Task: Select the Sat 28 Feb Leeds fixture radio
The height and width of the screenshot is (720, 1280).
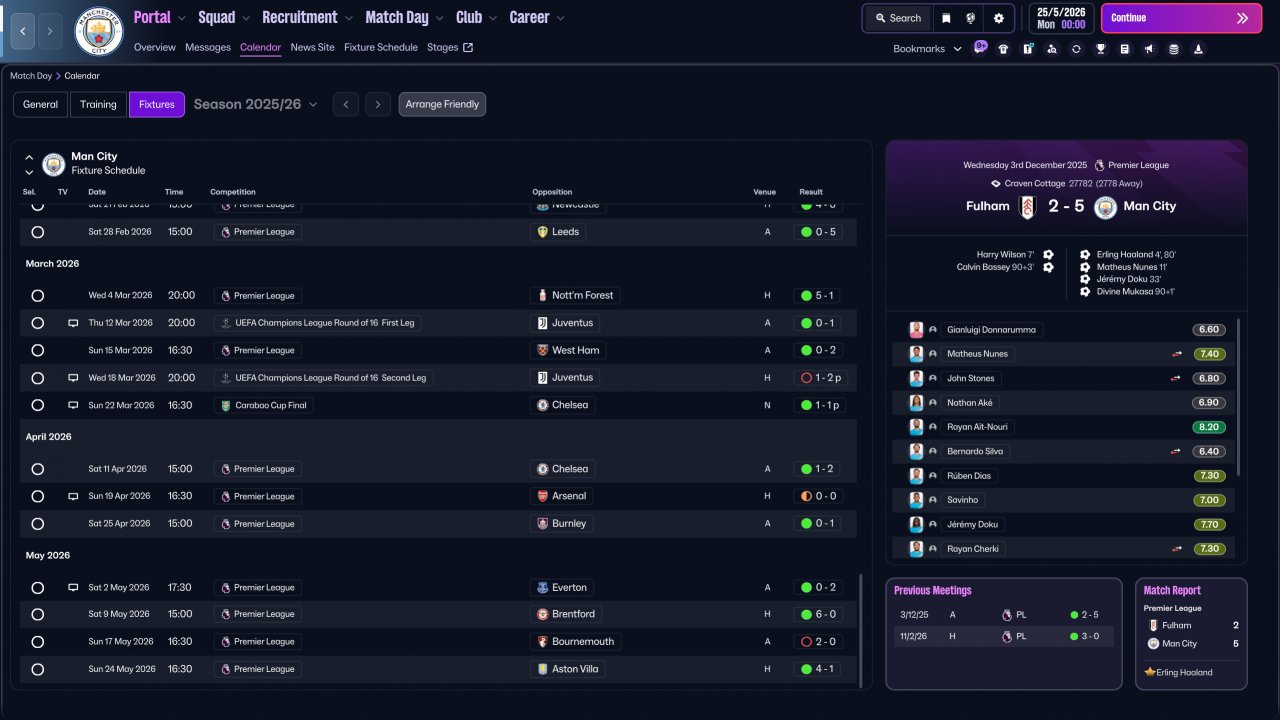Action: point(38,232)
